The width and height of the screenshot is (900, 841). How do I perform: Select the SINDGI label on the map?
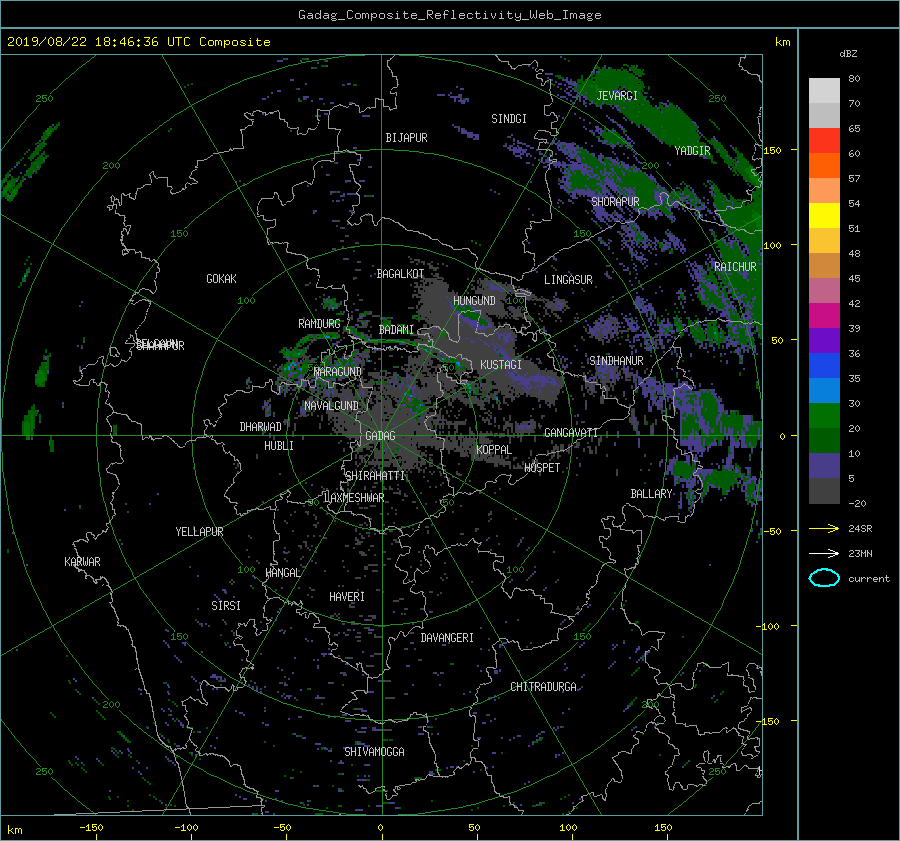click(509, 119)
